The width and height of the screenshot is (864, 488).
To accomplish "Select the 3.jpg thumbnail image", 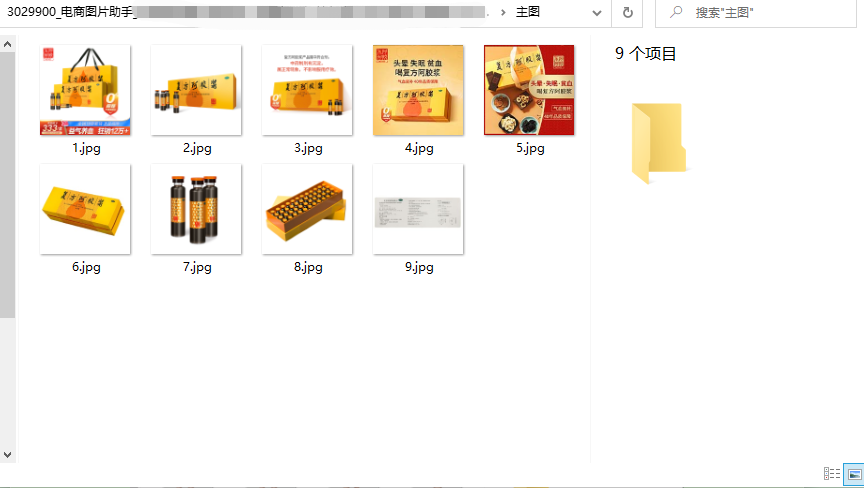I will (307, 90).
